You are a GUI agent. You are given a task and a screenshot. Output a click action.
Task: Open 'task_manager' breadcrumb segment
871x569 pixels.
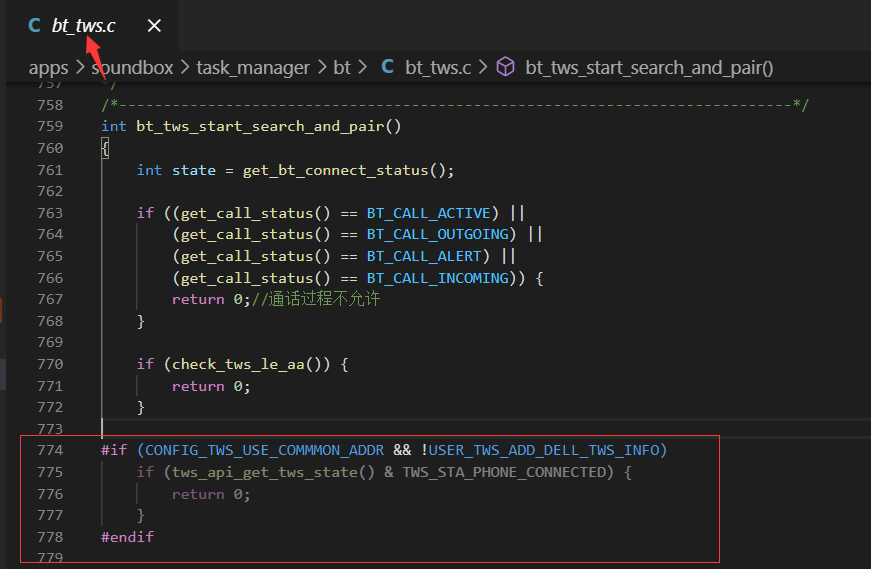[253, 68]
